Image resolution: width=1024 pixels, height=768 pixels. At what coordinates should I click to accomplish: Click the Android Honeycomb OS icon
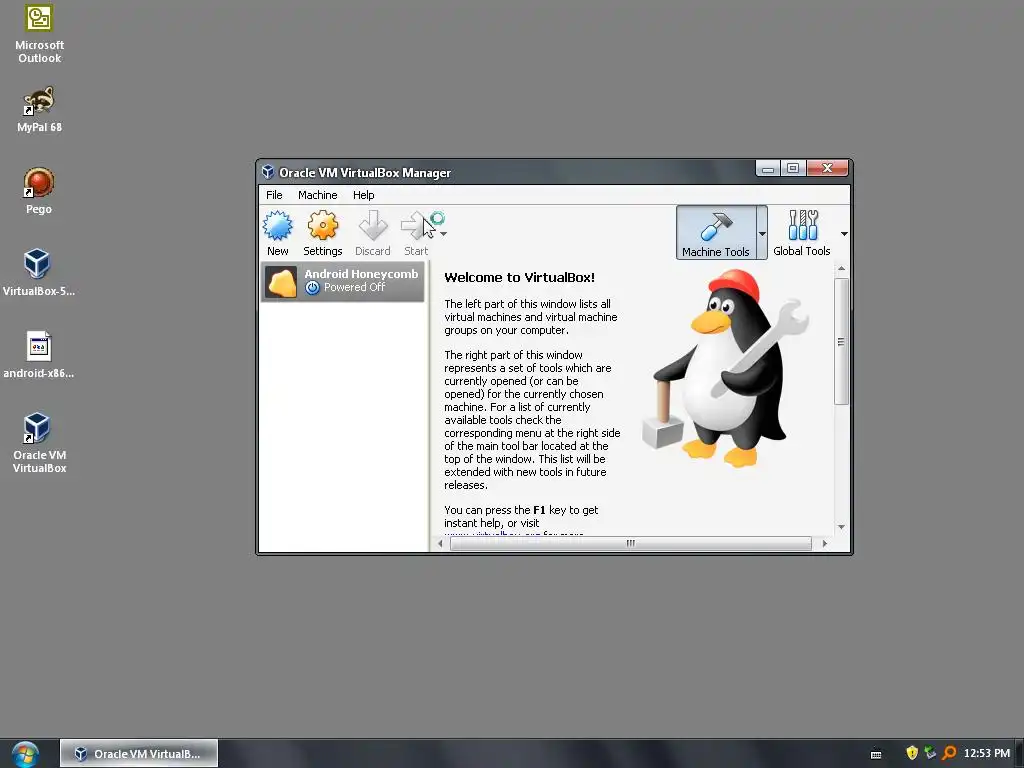(281, 283)
